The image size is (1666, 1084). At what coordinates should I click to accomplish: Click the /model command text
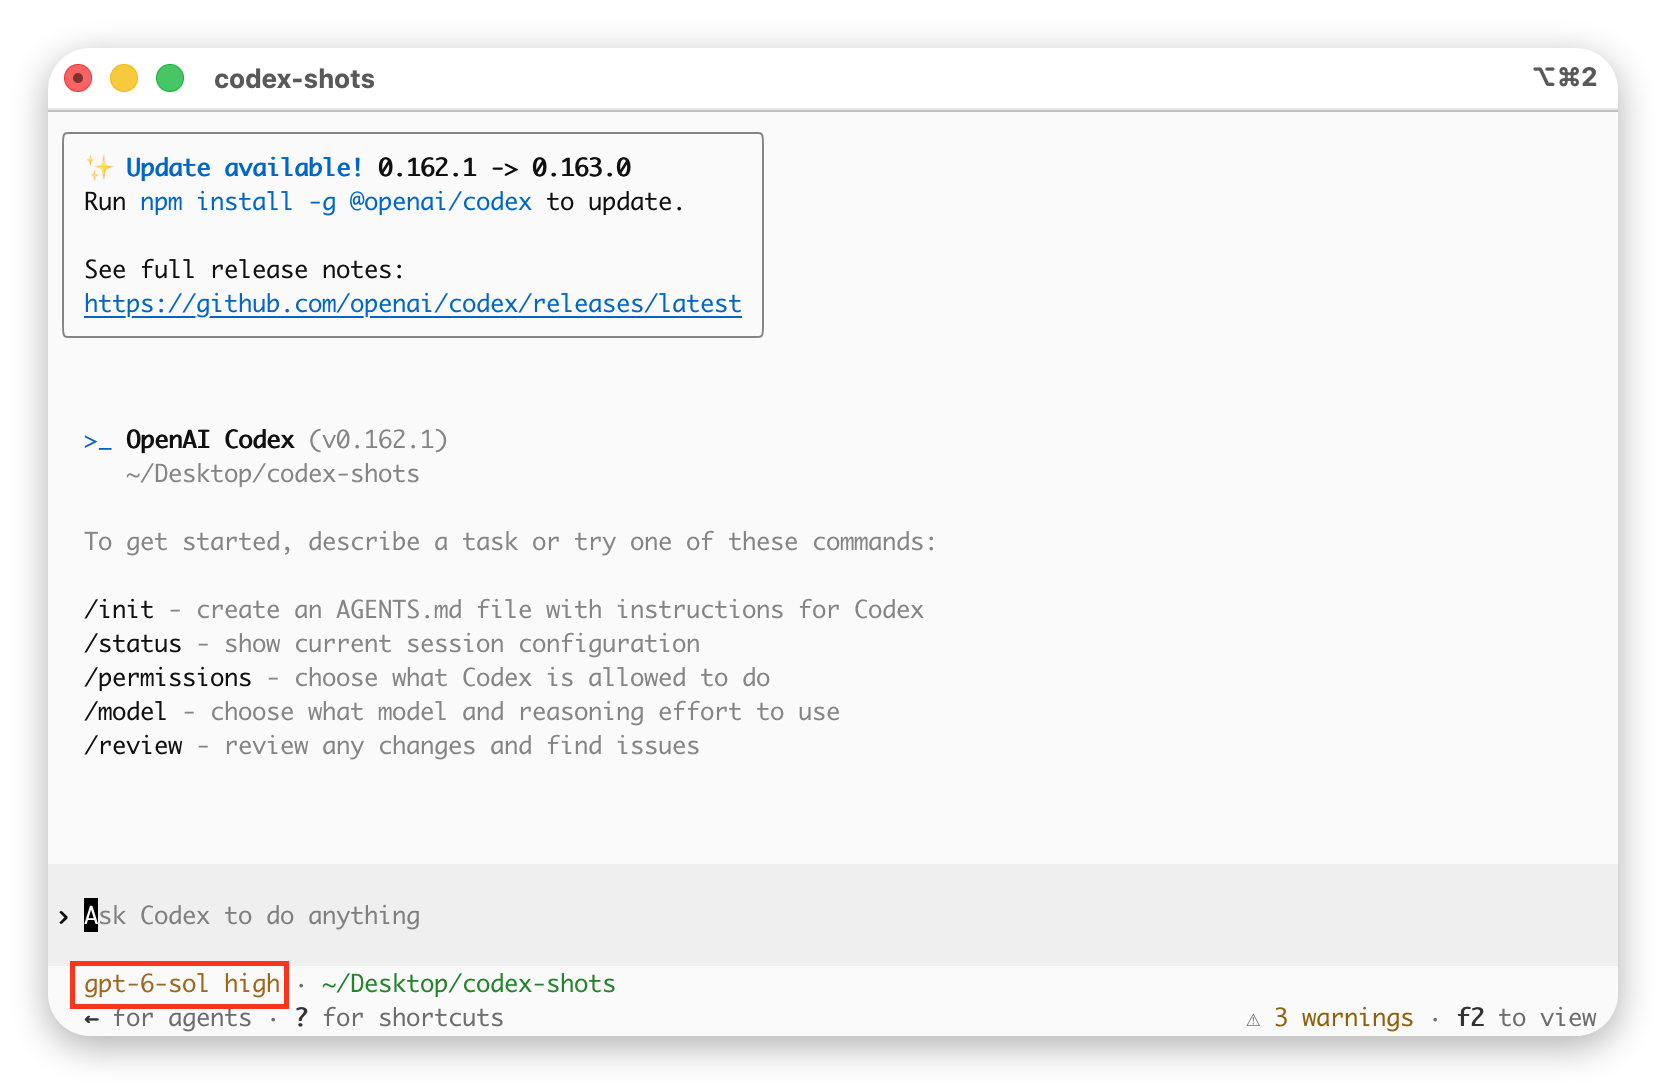pos(126,712)
